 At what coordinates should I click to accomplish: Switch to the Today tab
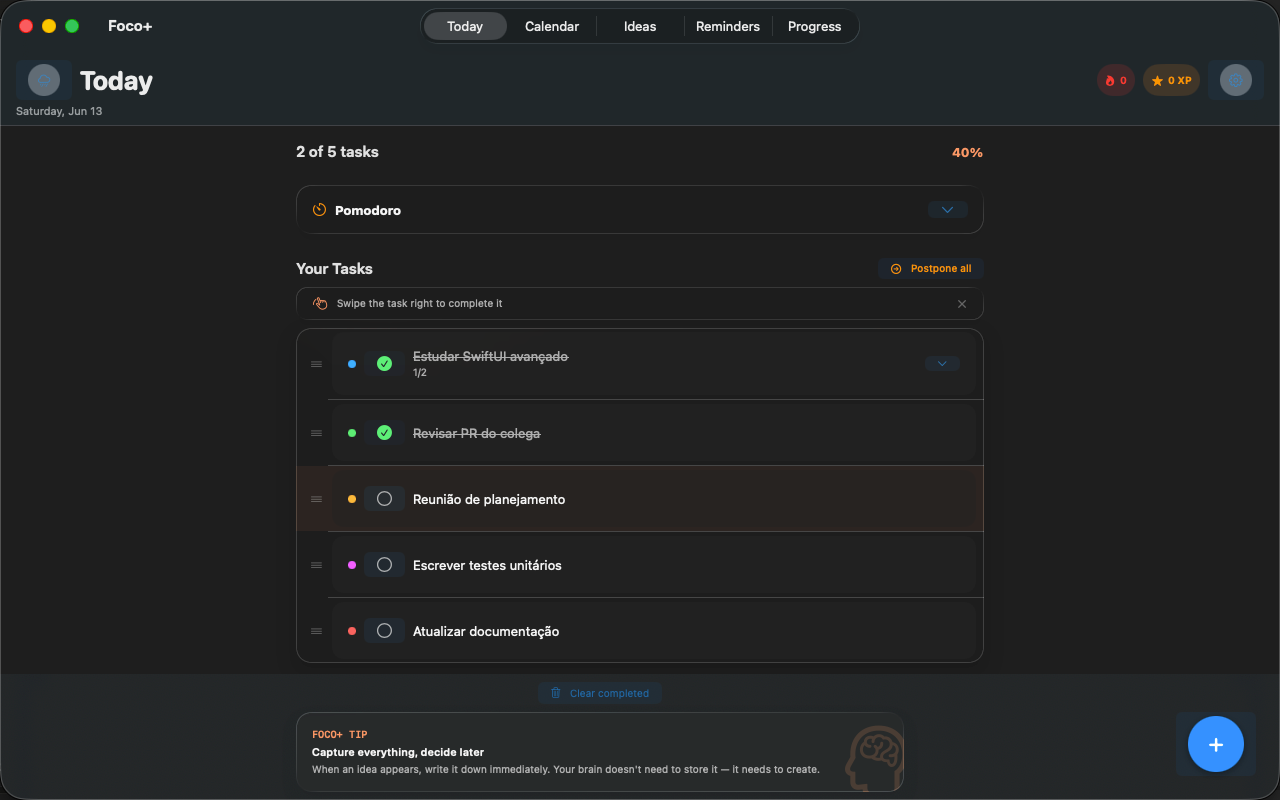(465, 26)
